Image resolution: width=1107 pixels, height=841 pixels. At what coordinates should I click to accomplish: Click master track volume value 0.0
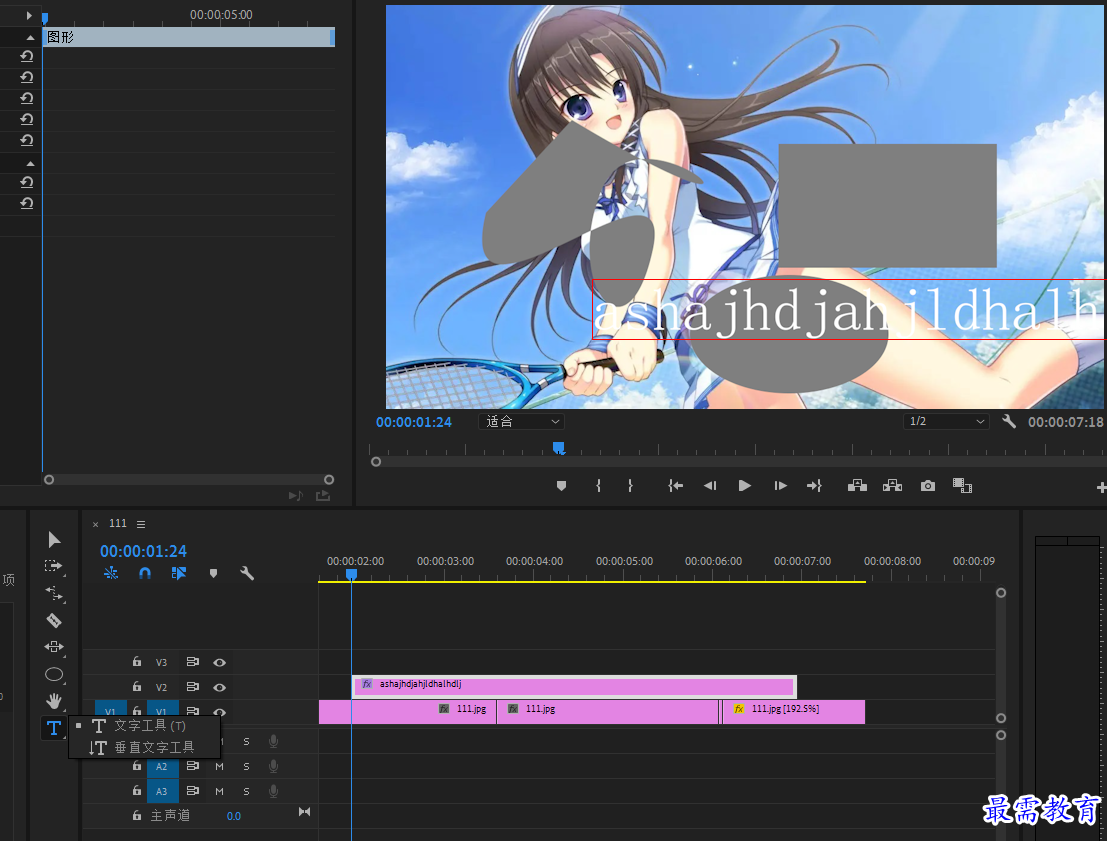coord(234,816)
